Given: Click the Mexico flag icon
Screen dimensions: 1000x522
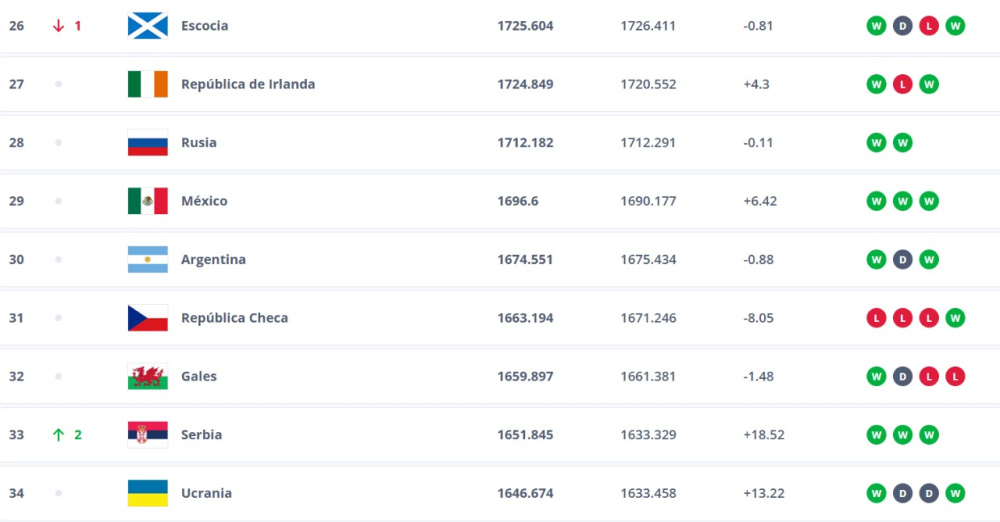Looking at the screenshot, I should 147,201.
